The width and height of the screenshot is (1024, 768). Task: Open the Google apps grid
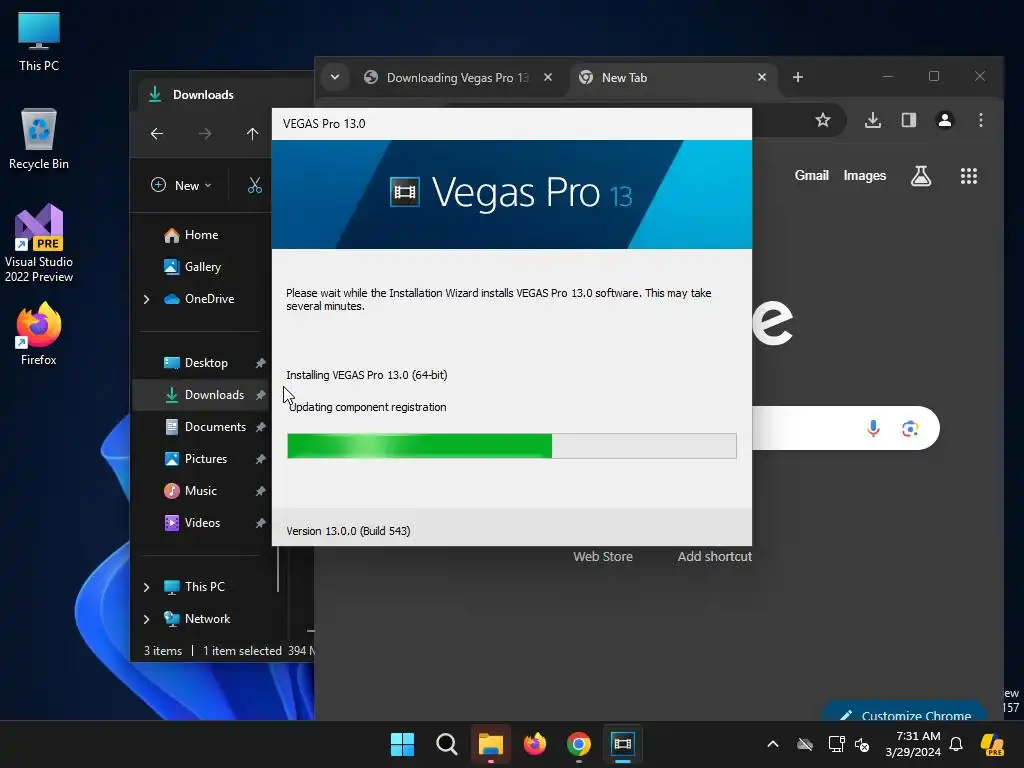968,176
